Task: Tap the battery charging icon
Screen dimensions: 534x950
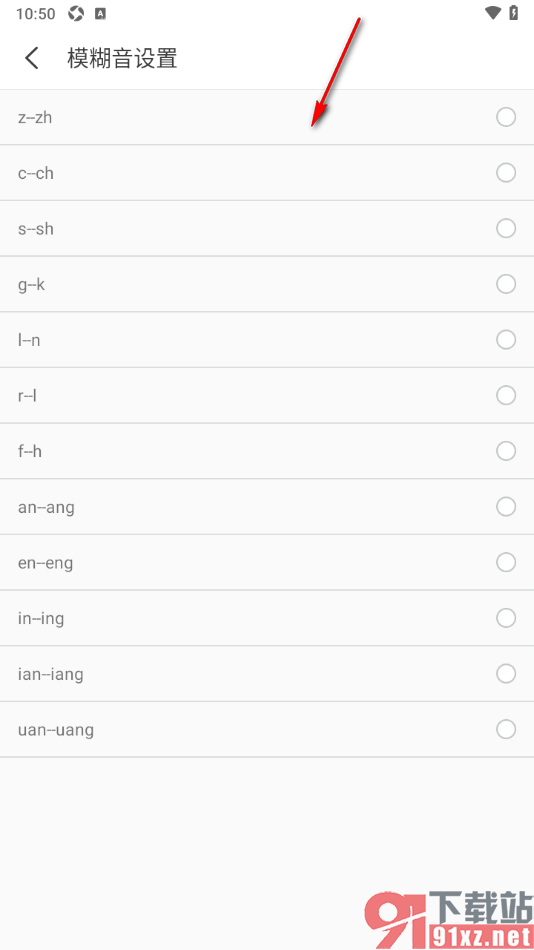Action: click(514, 13)
